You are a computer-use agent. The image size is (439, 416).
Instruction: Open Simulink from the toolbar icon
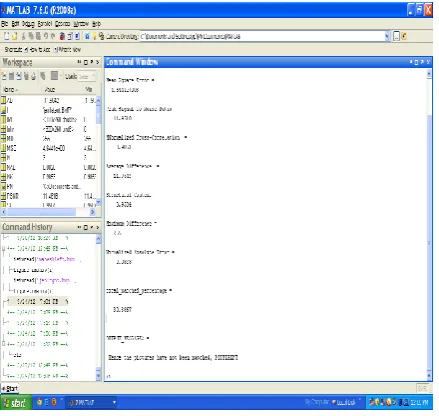pyautogui.click(x=62, y=36)
